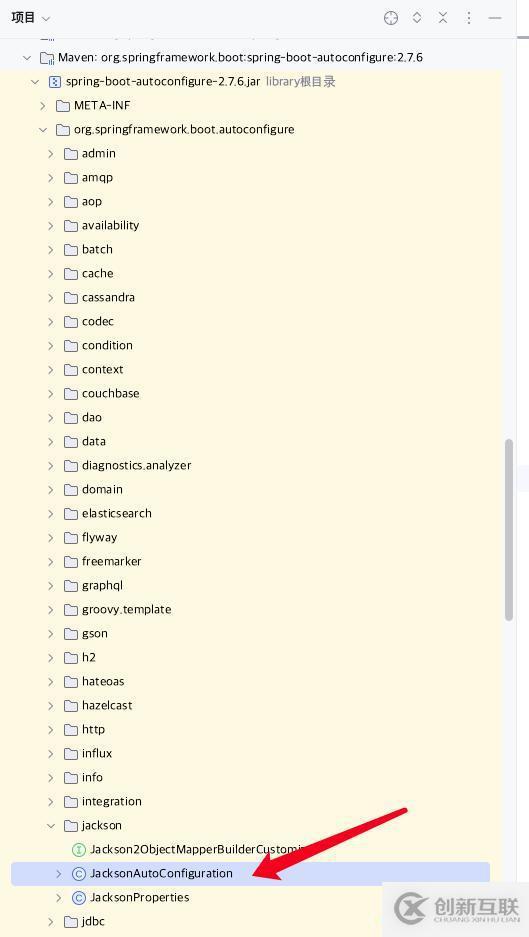Image resolution: width=529 pixels, height=937 pixels.
Task: Click the locate opened file crosshair icon
Action: click(x=390, y=18)
